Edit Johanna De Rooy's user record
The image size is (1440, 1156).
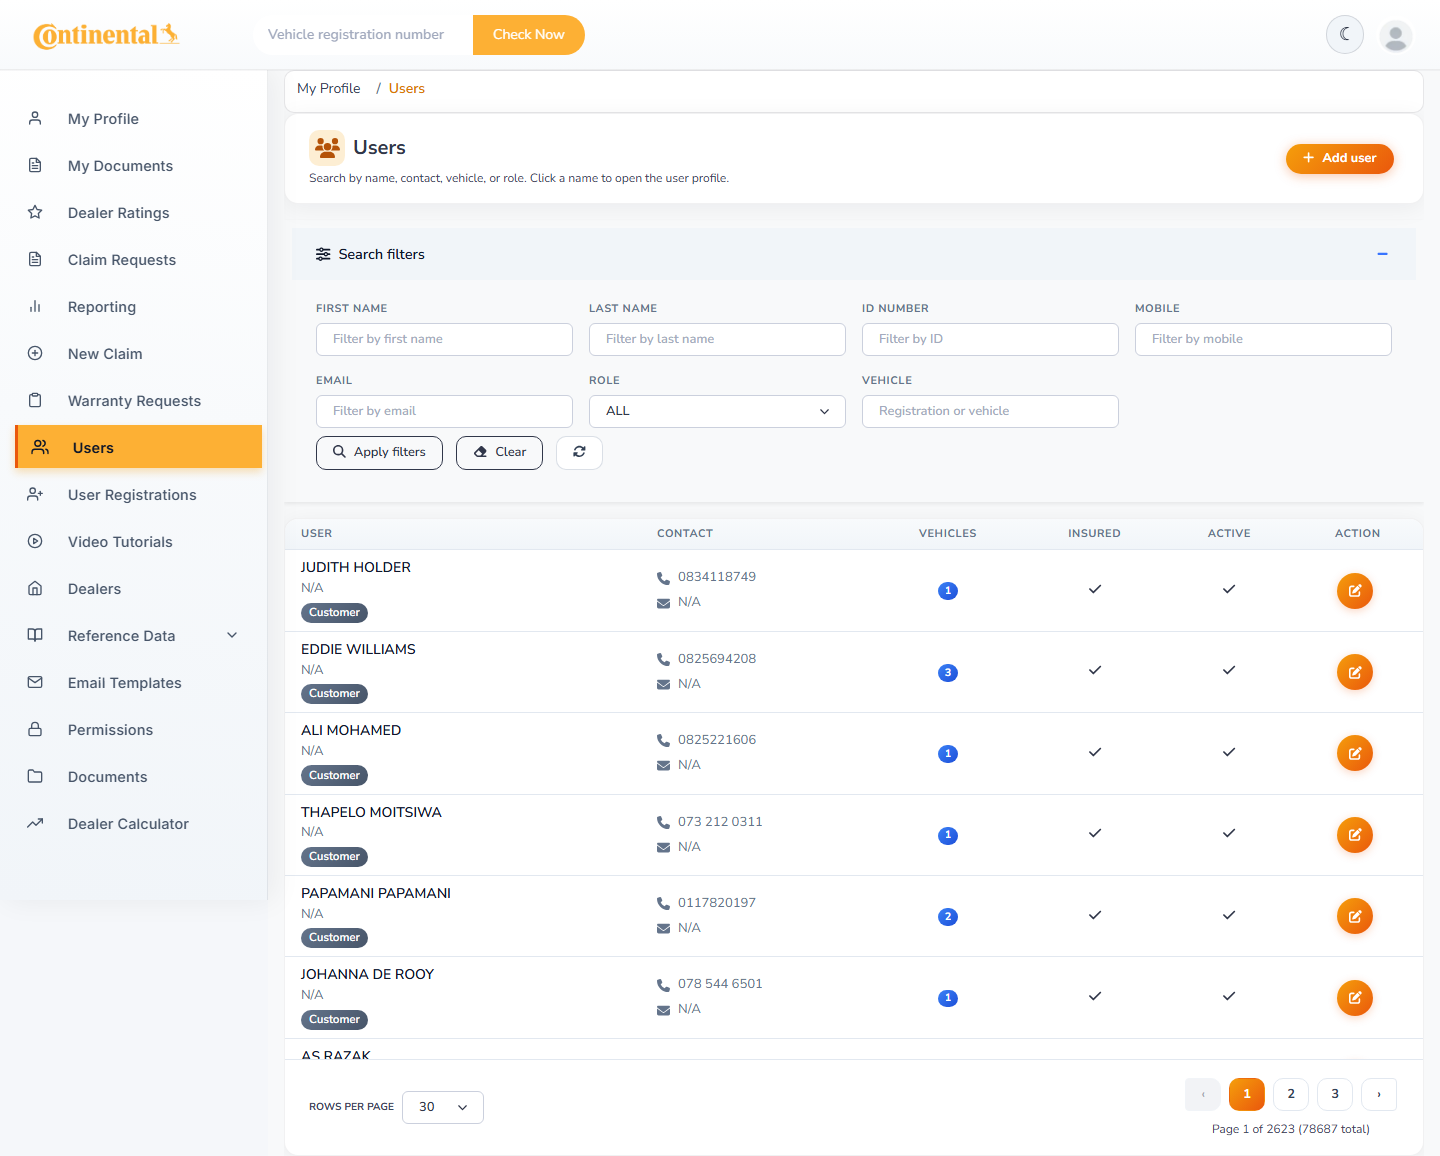tap(1354, 998)
